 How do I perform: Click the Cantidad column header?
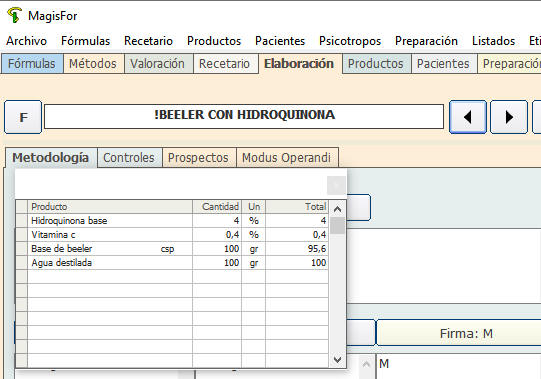coord(217,206)
